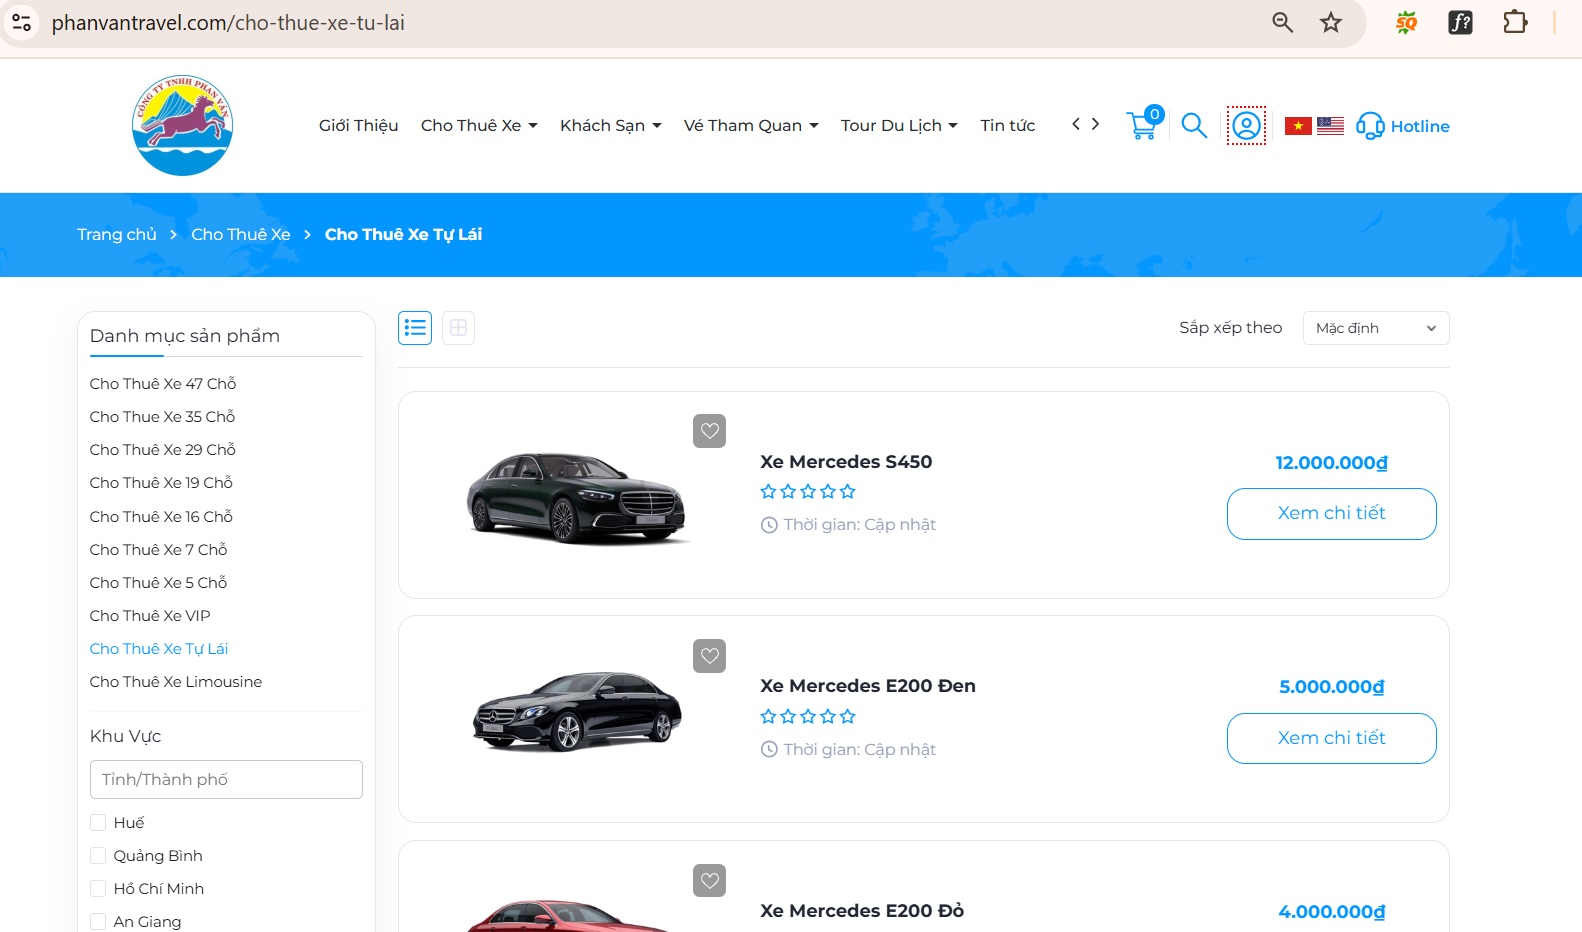Screen dimensions: 1582x932
Task: Click the Hotline headset link
Action: point(1403,126)
